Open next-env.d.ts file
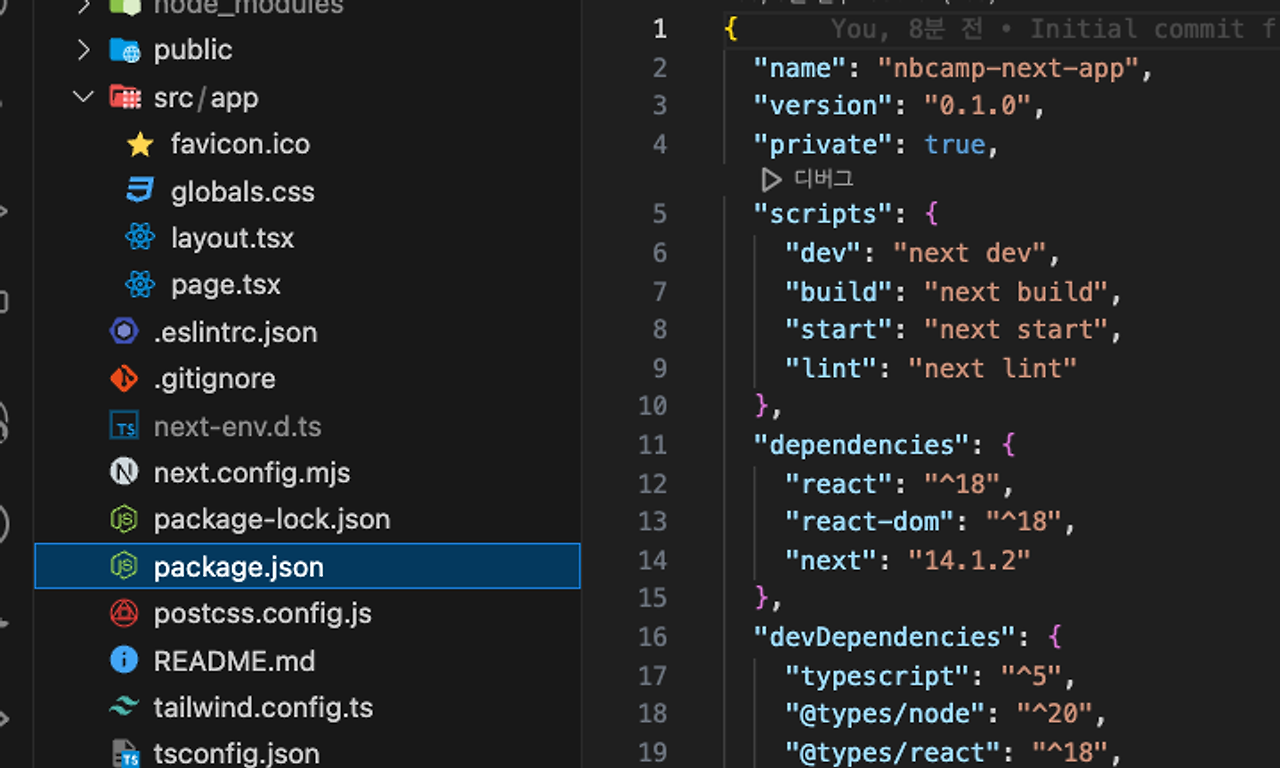 (x=238, y=427)
